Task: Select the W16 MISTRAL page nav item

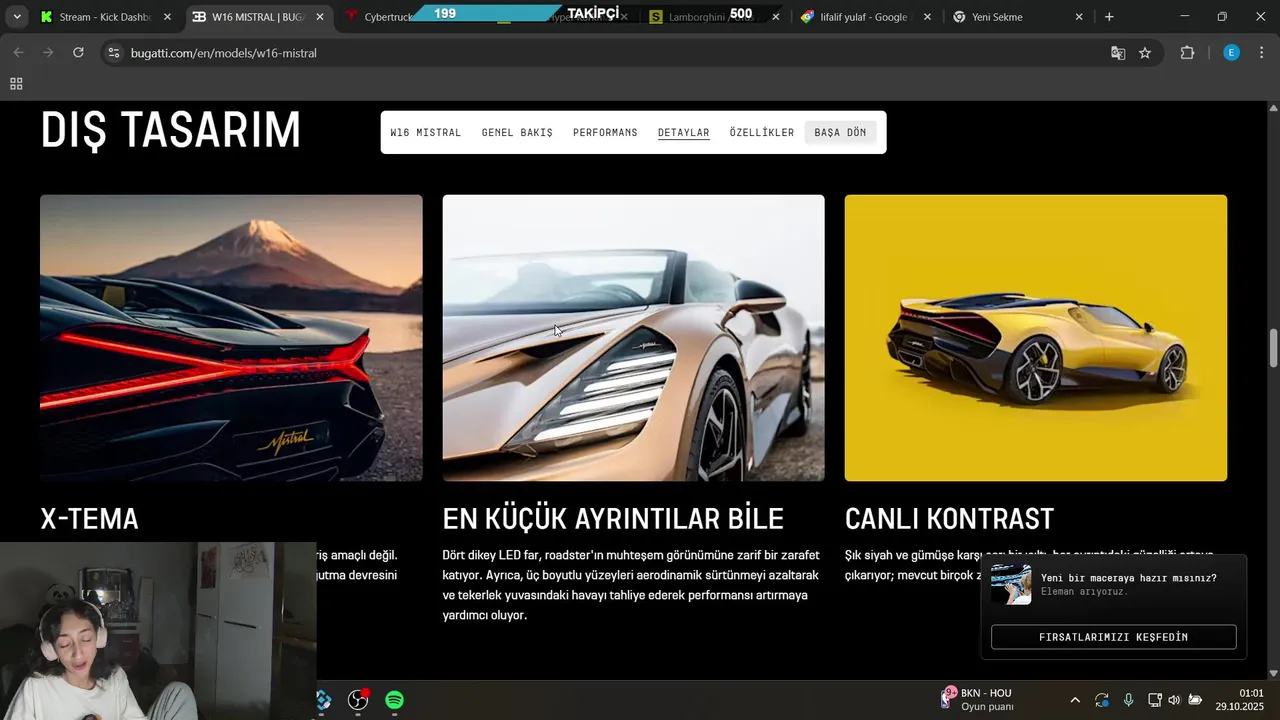Action: click(426, 132)
